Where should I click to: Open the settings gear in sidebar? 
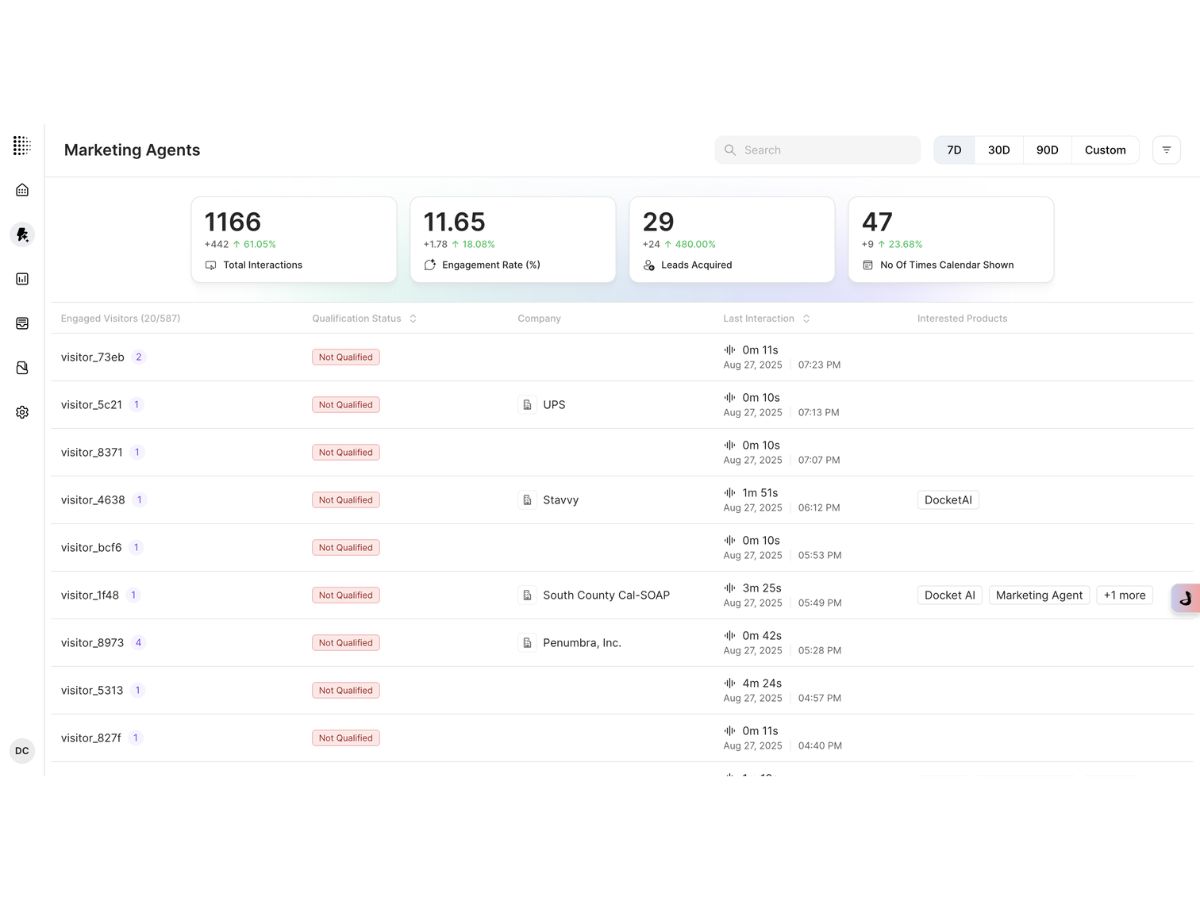(22, 412)
